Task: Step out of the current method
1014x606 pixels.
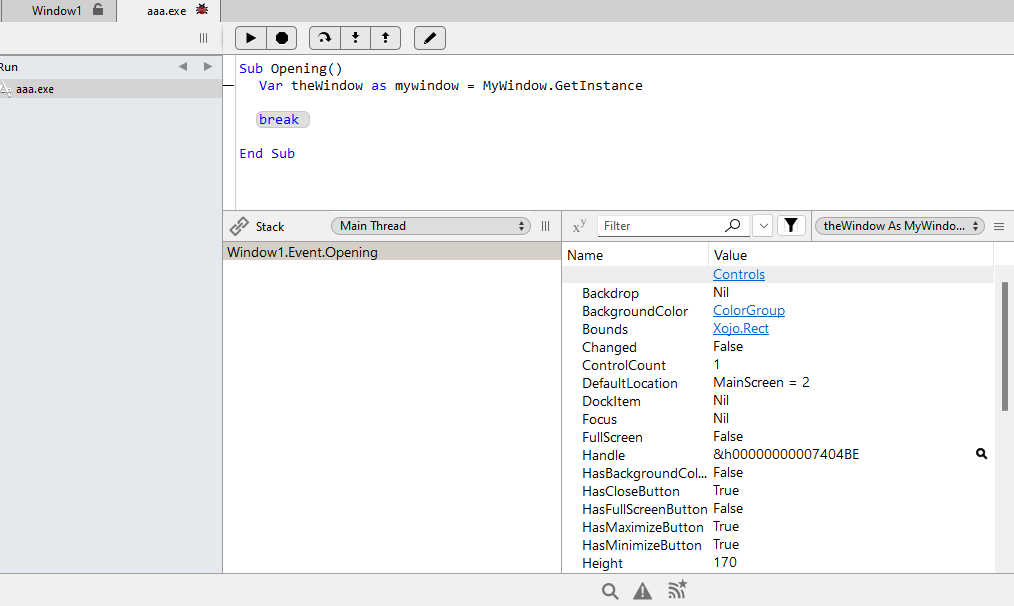Action: pos(385,38)
